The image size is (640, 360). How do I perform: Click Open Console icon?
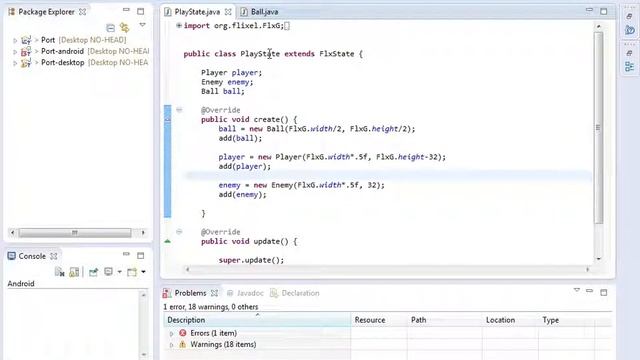coord(132,272)
